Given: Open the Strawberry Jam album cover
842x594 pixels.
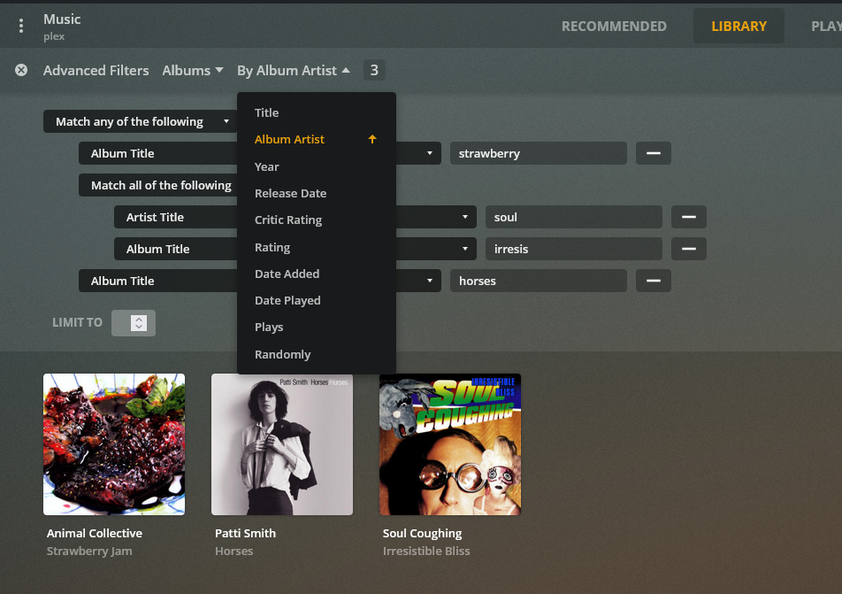Looking at the screenshot, I should 114,444.
